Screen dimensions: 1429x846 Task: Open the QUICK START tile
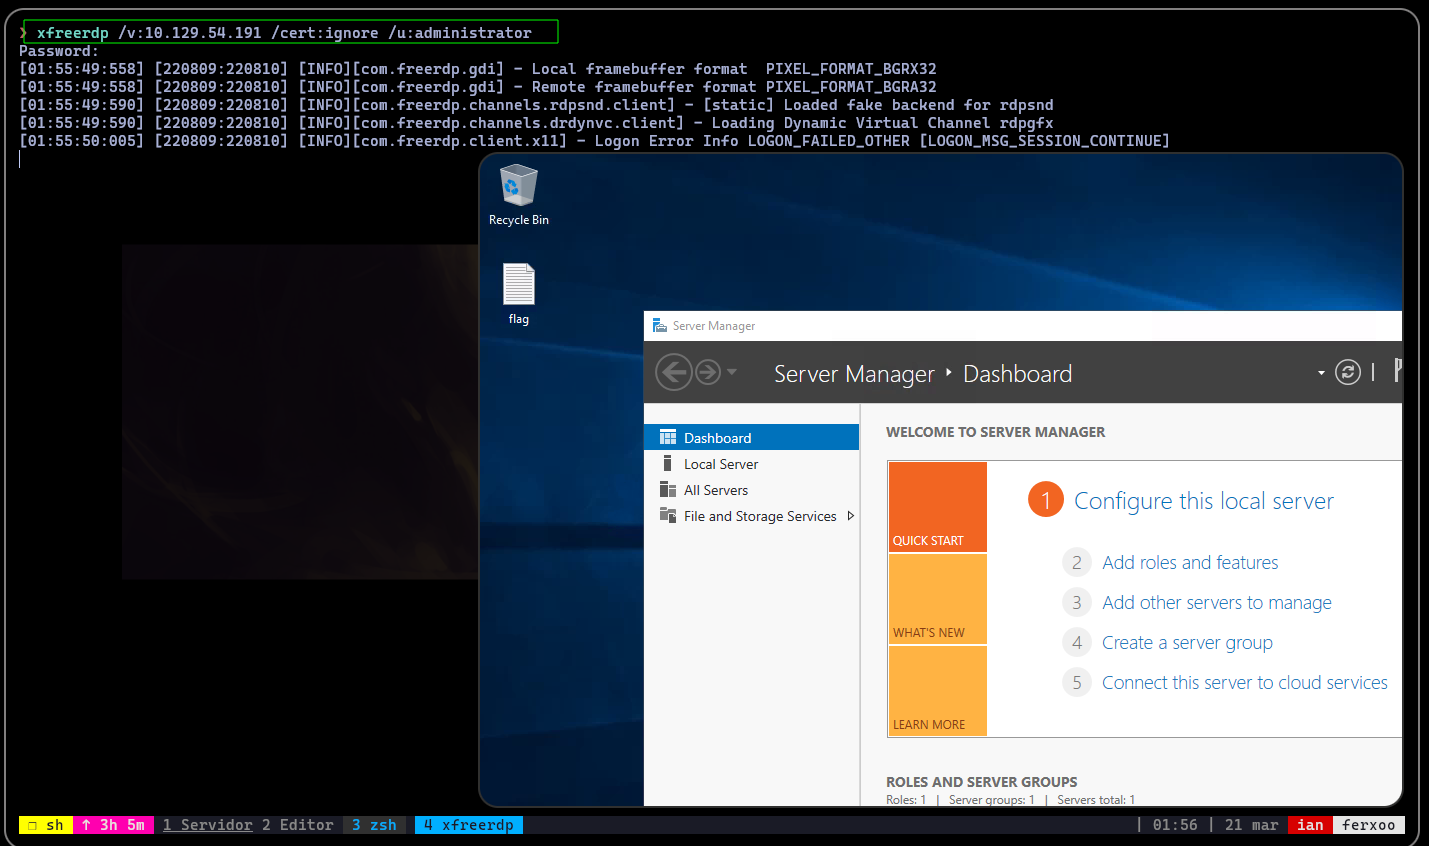pyautogui.click(x=938, y=507)
